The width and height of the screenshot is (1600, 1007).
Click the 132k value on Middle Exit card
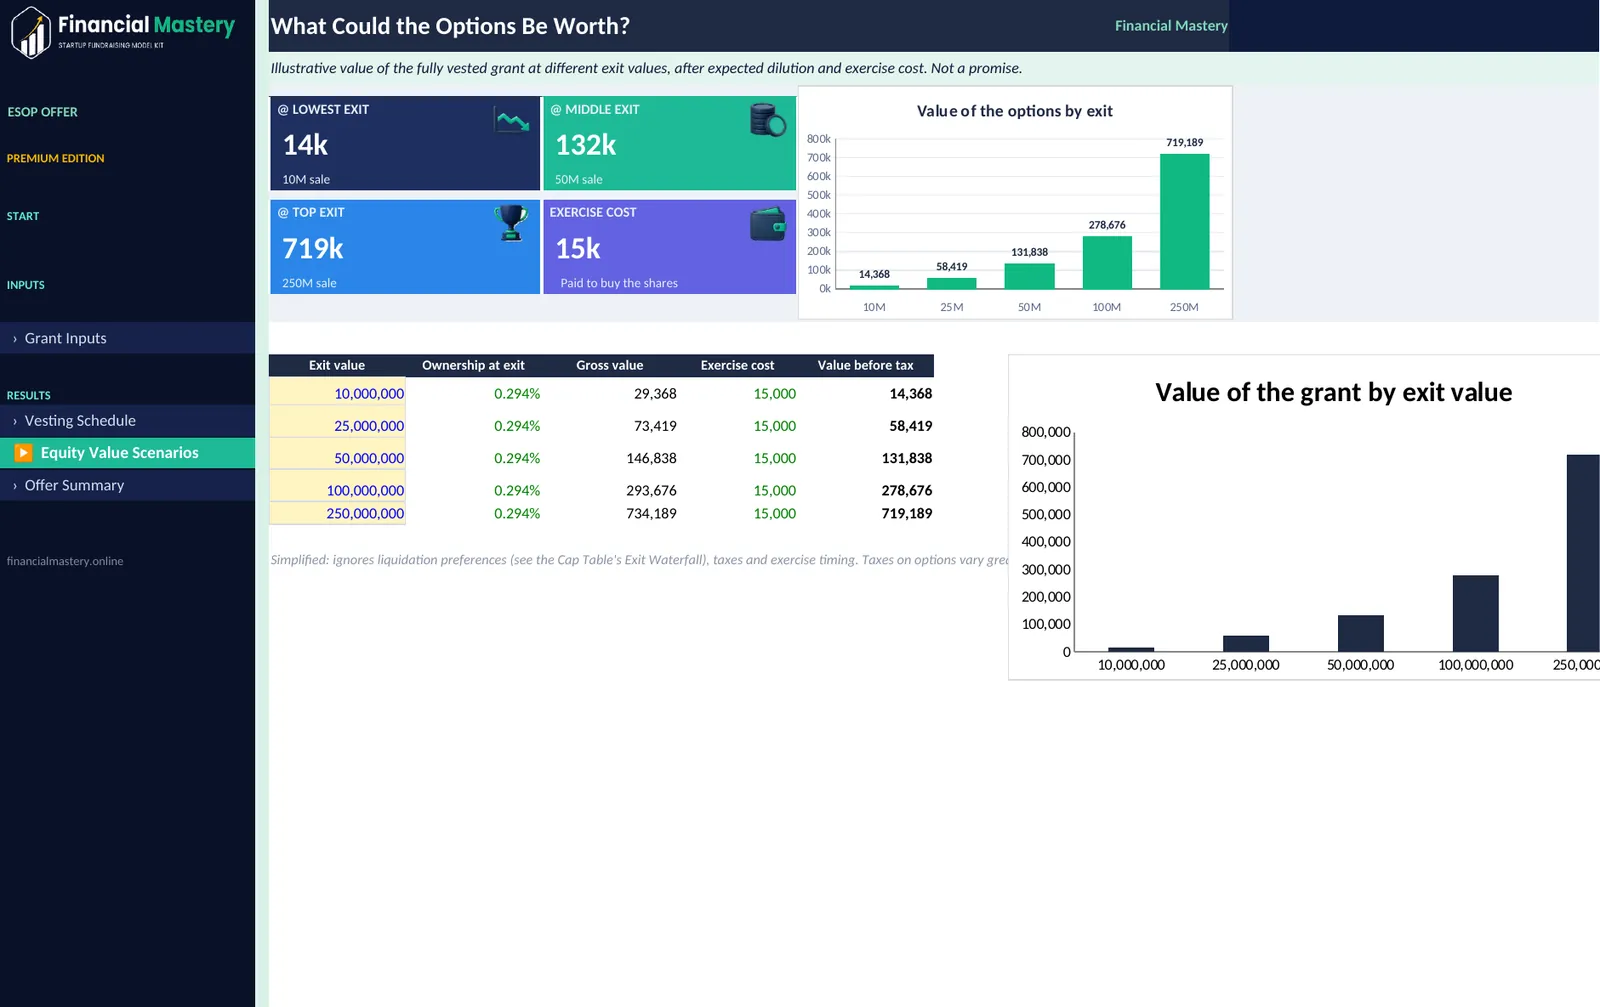[x=585, y=145]
